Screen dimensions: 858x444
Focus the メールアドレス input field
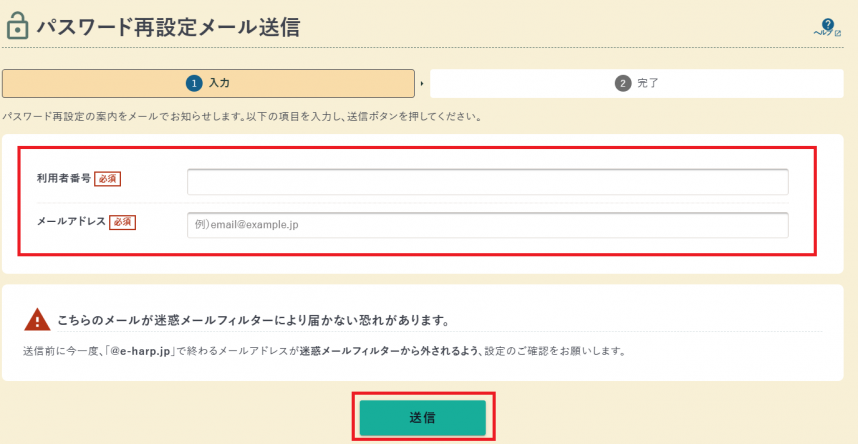coord(488,225)
